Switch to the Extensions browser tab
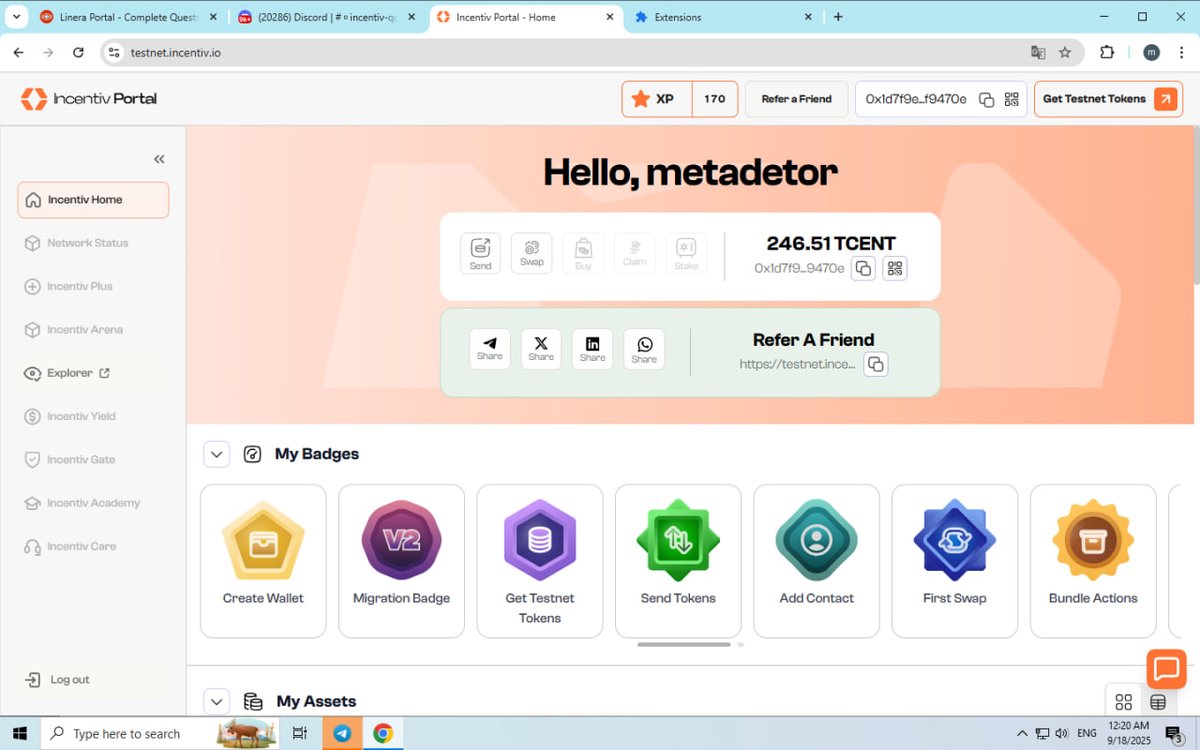The height and width of the screenshot is (750, 1200). (x=725, y=17)
